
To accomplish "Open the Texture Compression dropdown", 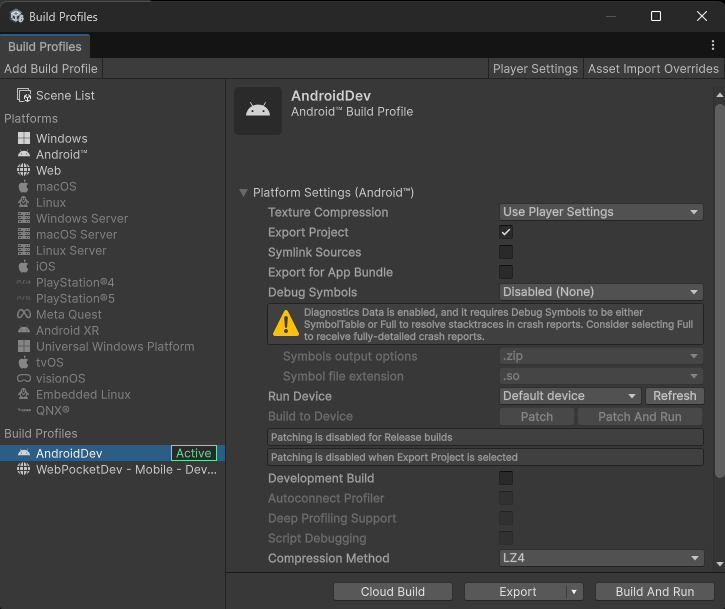I will coord(601,212).
